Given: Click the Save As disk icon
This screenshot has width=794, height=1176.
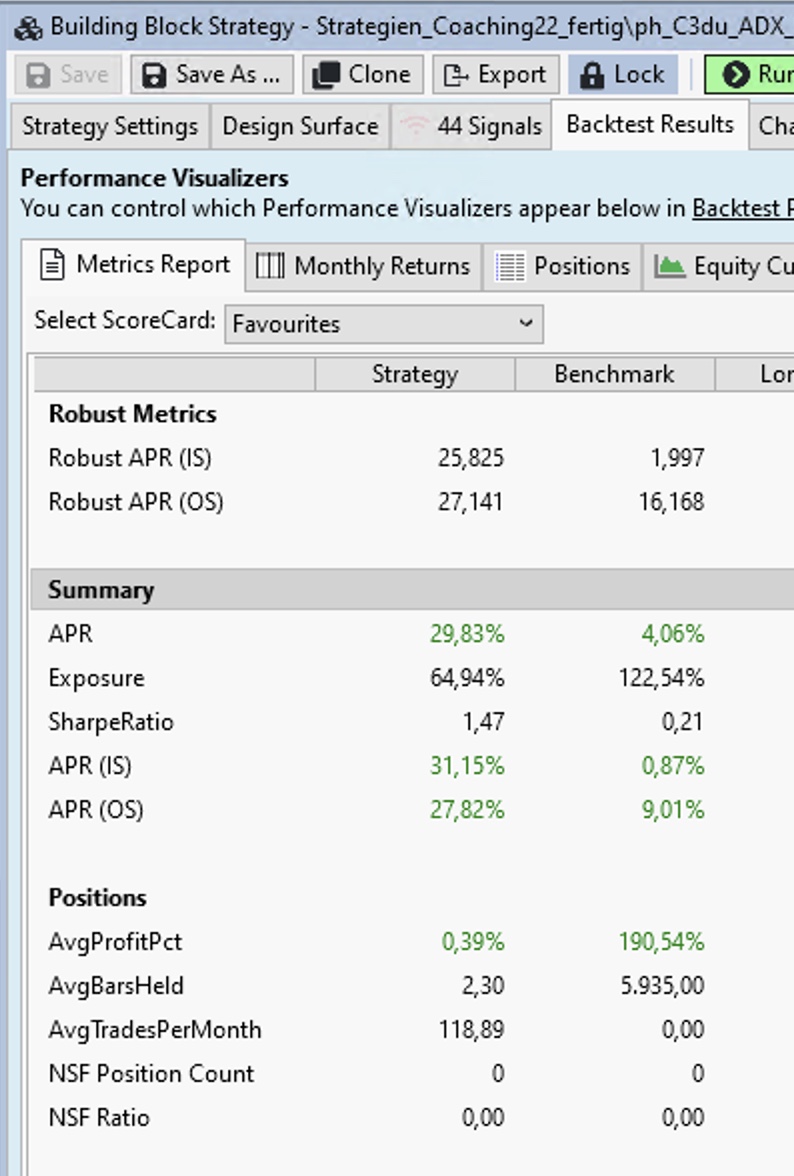Looking at the screenshot, I should click(x=154, y=75).
